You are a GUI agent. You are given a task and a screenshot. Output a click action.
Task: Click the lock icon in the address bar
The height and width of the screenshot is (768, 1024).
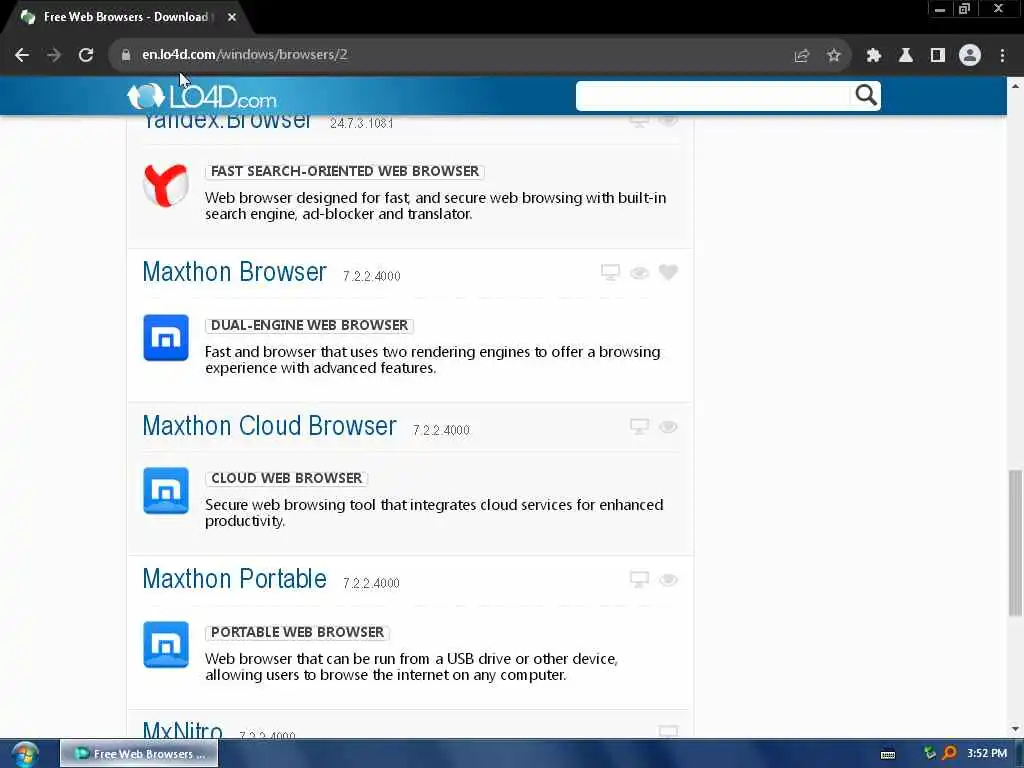point(125,55)
